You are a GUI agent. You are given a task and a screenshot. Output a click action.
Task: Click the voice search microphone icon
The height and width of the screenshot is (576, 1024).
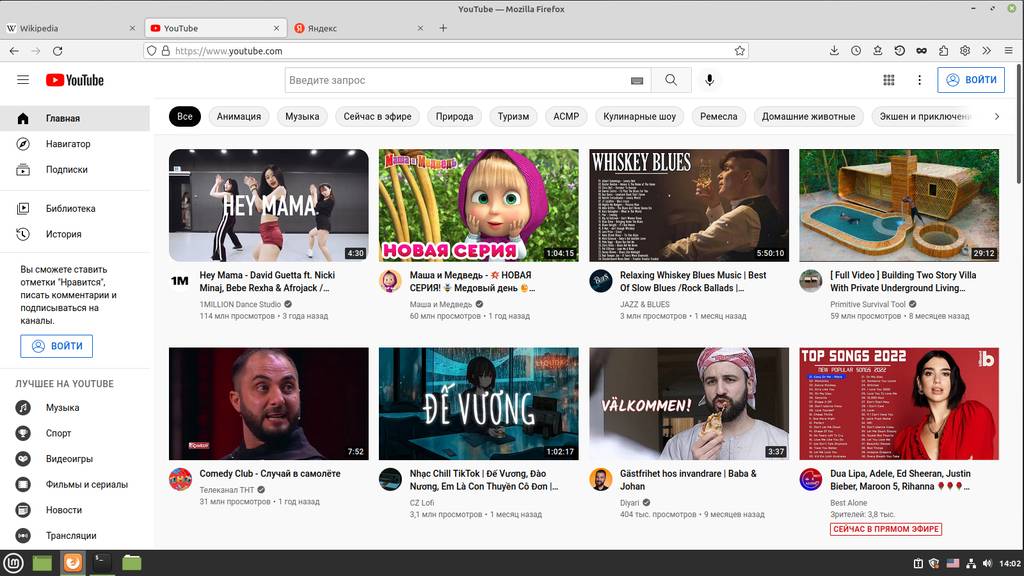coord(710,80)
